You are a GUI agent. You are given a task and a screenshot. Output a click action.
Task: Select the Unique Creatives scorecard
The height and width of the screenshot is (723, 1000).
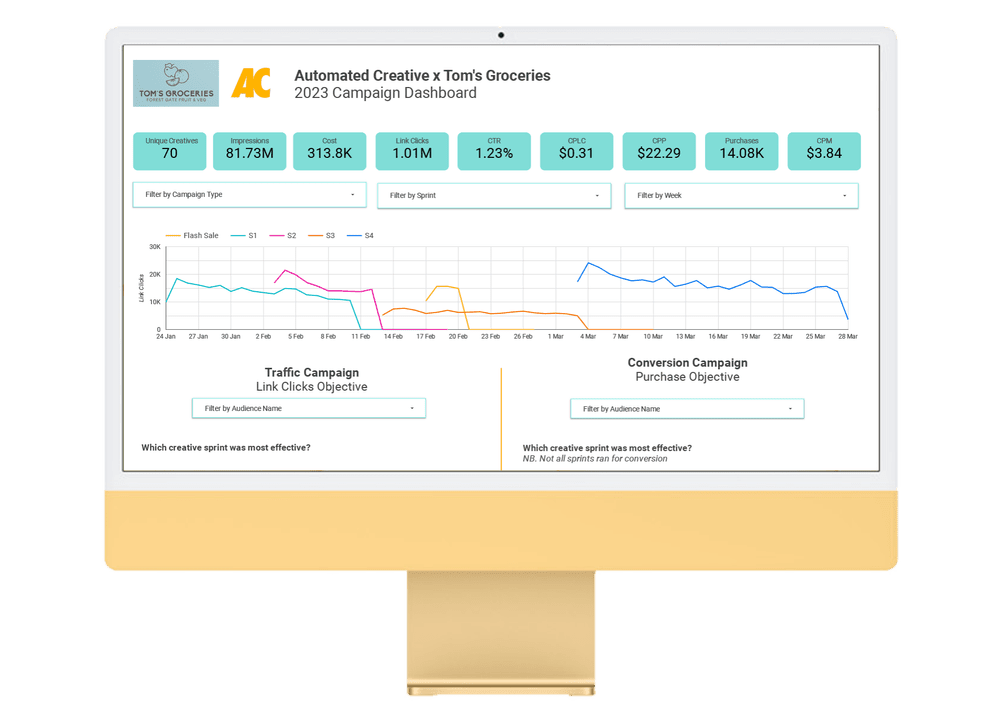[x=170, y=149]
